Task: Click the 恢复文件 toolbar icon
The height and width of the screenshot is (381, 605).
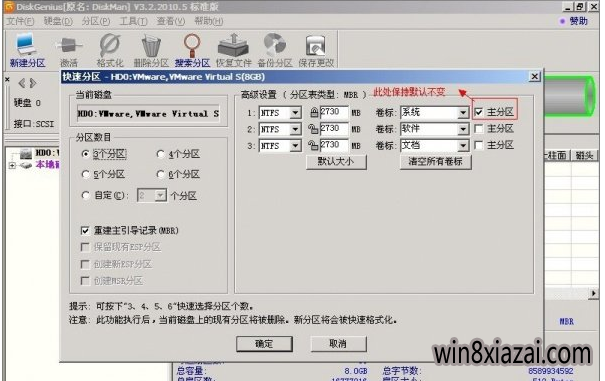Action: (233, 45)
